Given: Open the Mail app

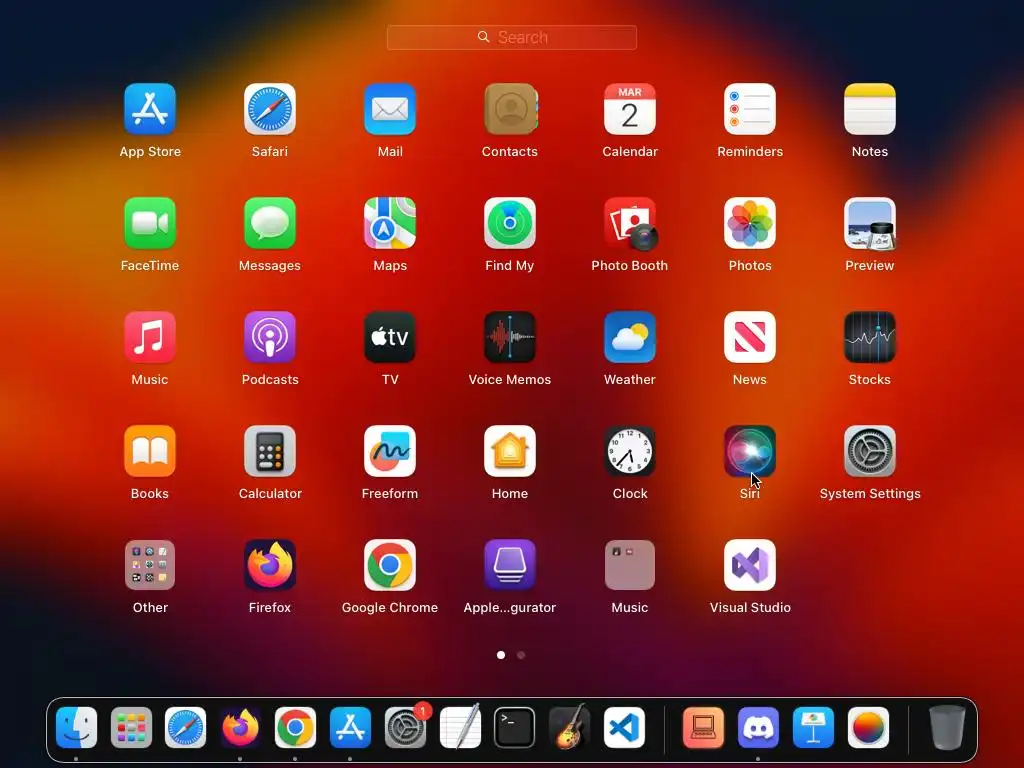Looking at the screenshot, I should [390, 109].
